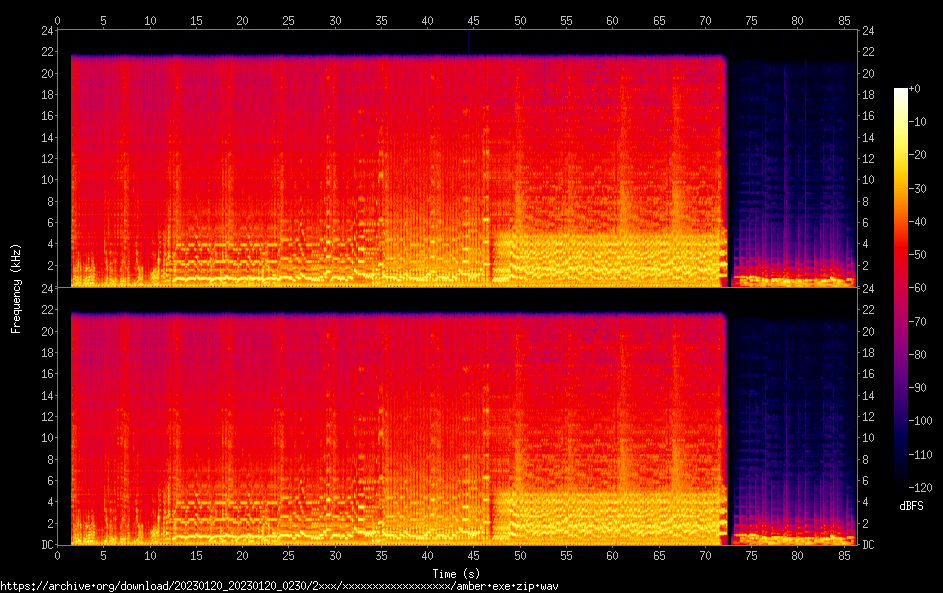The height and width of the screenshot is (593, 943).
Task: Click the "Frequency (kHz)" vertical axis label
Action: (15, 287)
